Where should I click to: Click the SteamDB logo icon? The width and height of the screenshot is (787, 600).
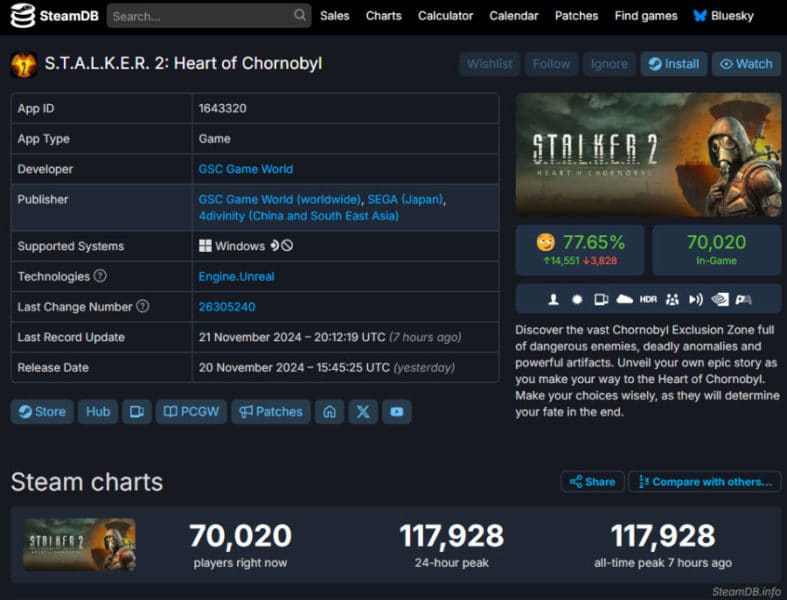(x=23, y=16)
